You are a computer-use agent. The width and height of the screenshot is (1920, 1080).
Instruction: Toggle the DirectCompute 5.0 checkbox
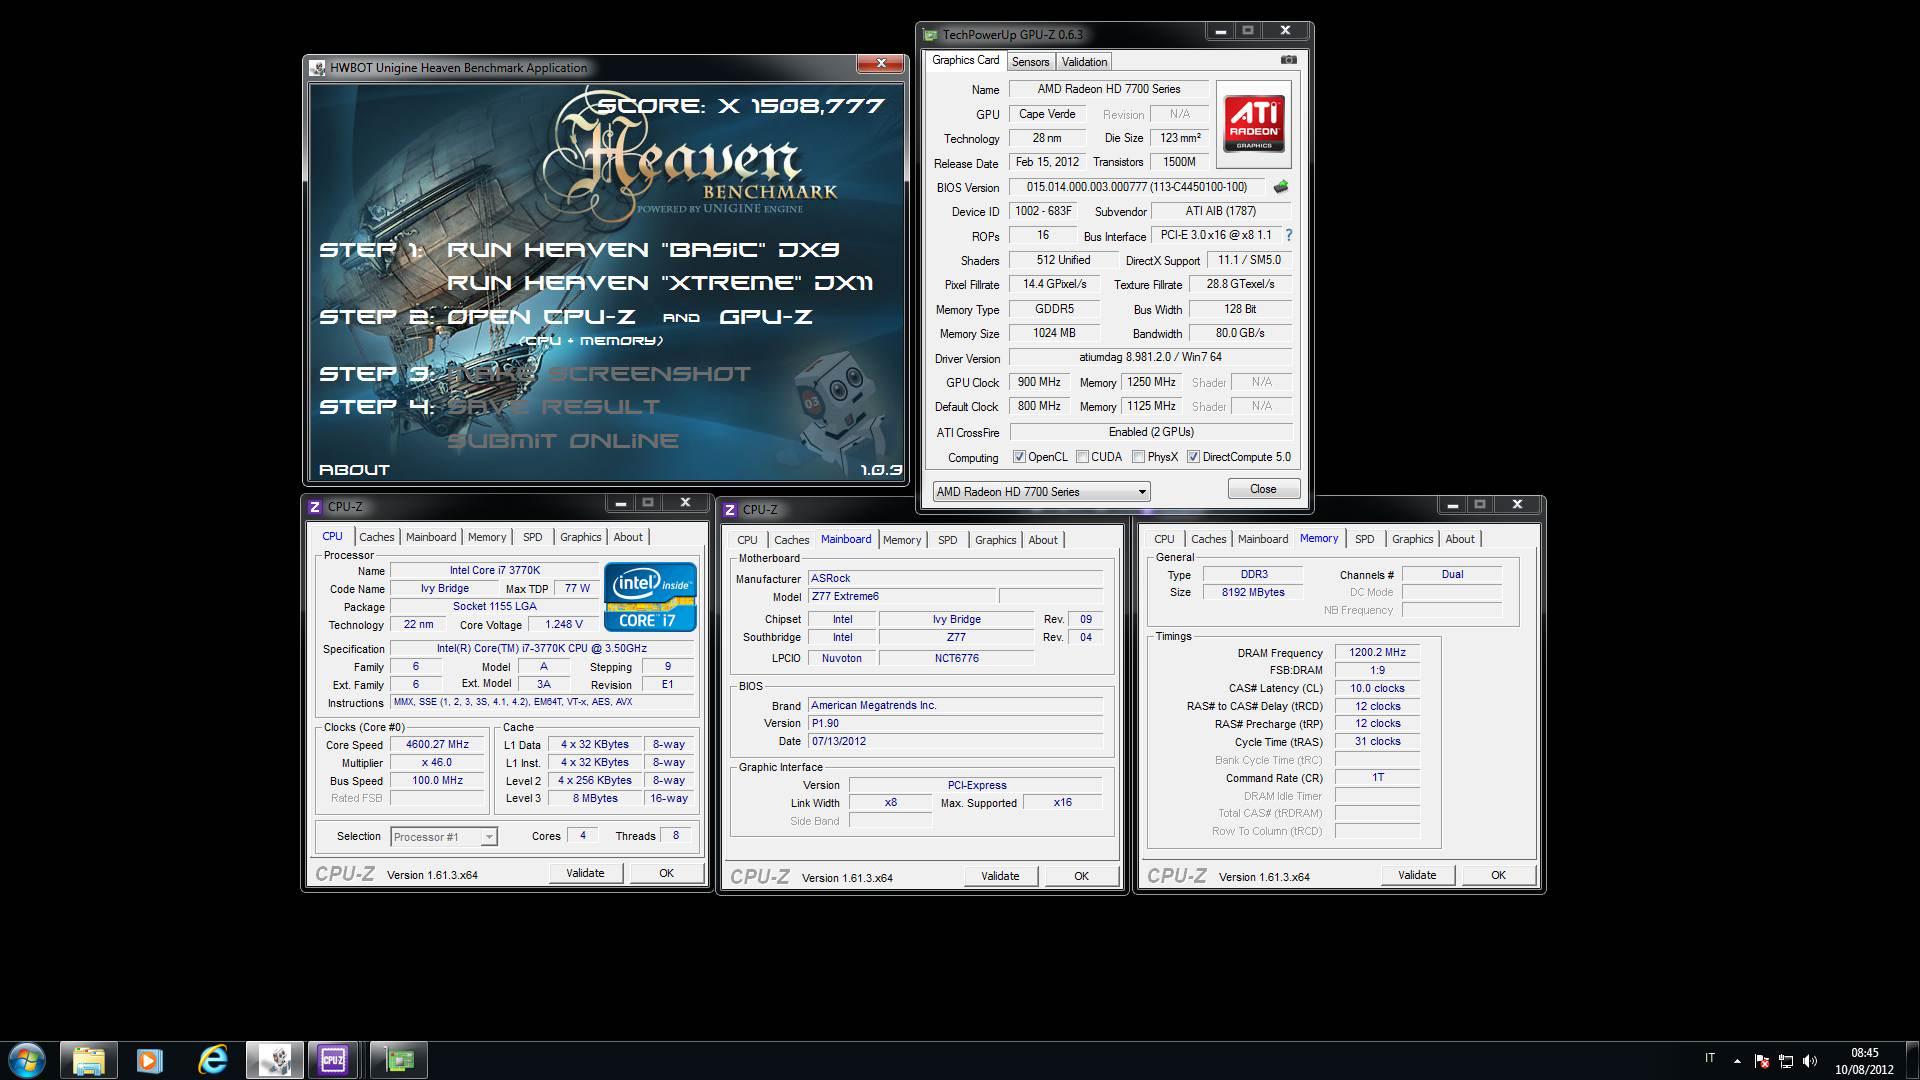(x=1193, y=457)
